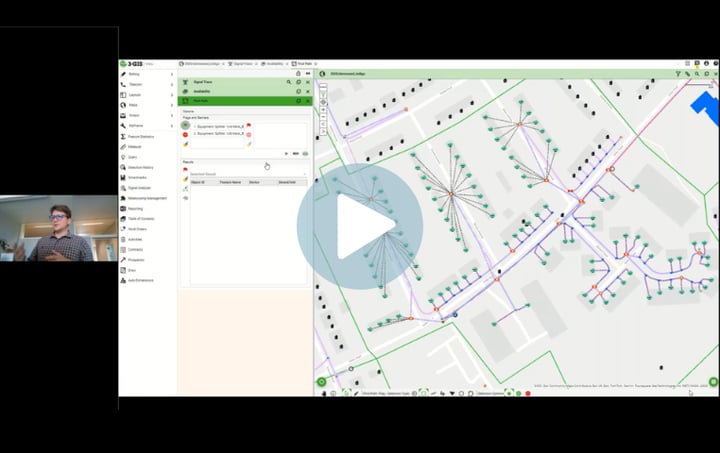Click the map filter funnel icon
720x453 pixels.
point(678,74)
